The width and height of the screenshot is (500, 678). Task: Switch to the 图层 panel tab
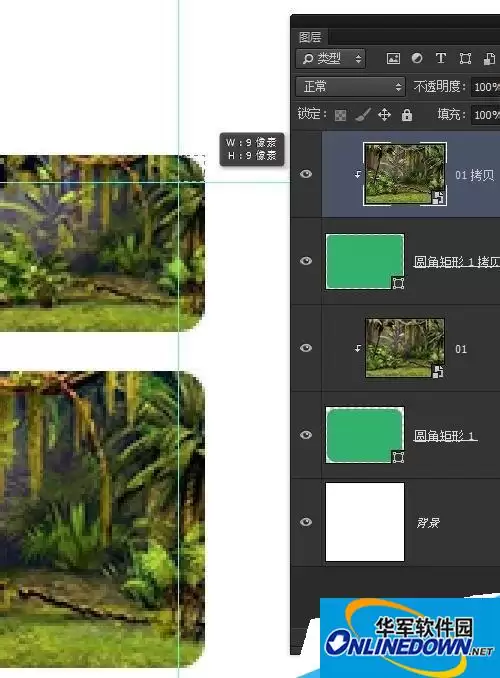310,37
